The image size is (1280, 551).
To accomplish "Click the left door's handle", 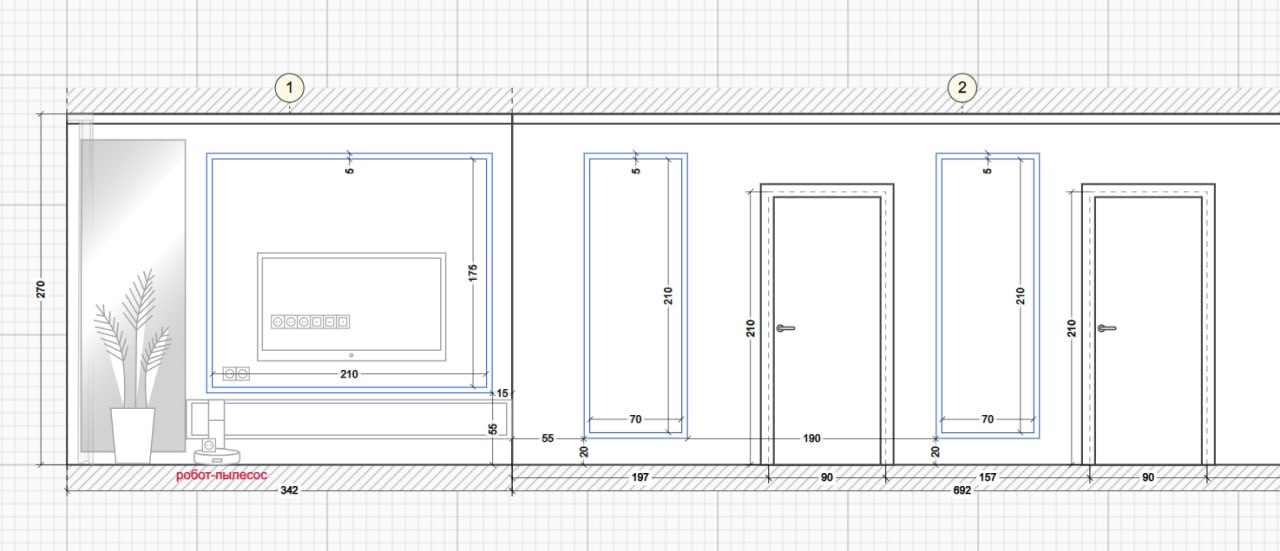I will [x=786, y=328].
